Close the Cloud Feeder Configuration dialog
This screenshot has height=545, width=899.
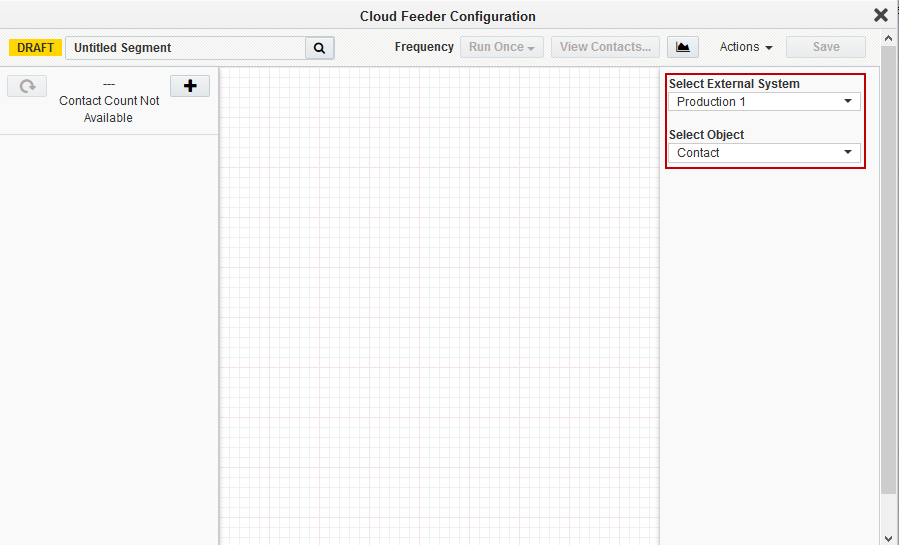(881, 15)
